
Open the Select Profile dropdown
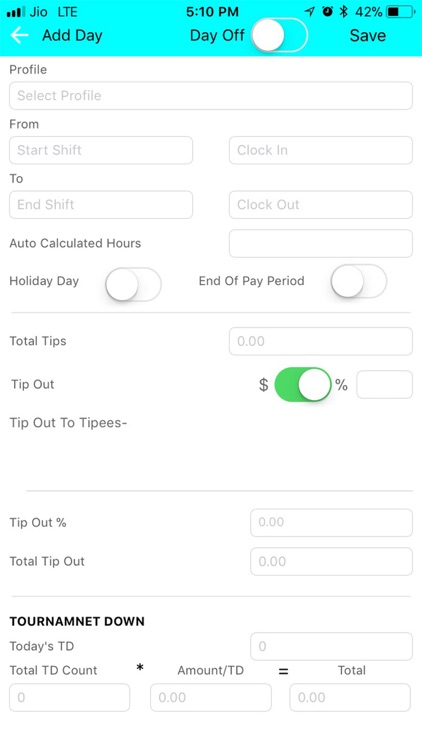(x=211, y=96)
